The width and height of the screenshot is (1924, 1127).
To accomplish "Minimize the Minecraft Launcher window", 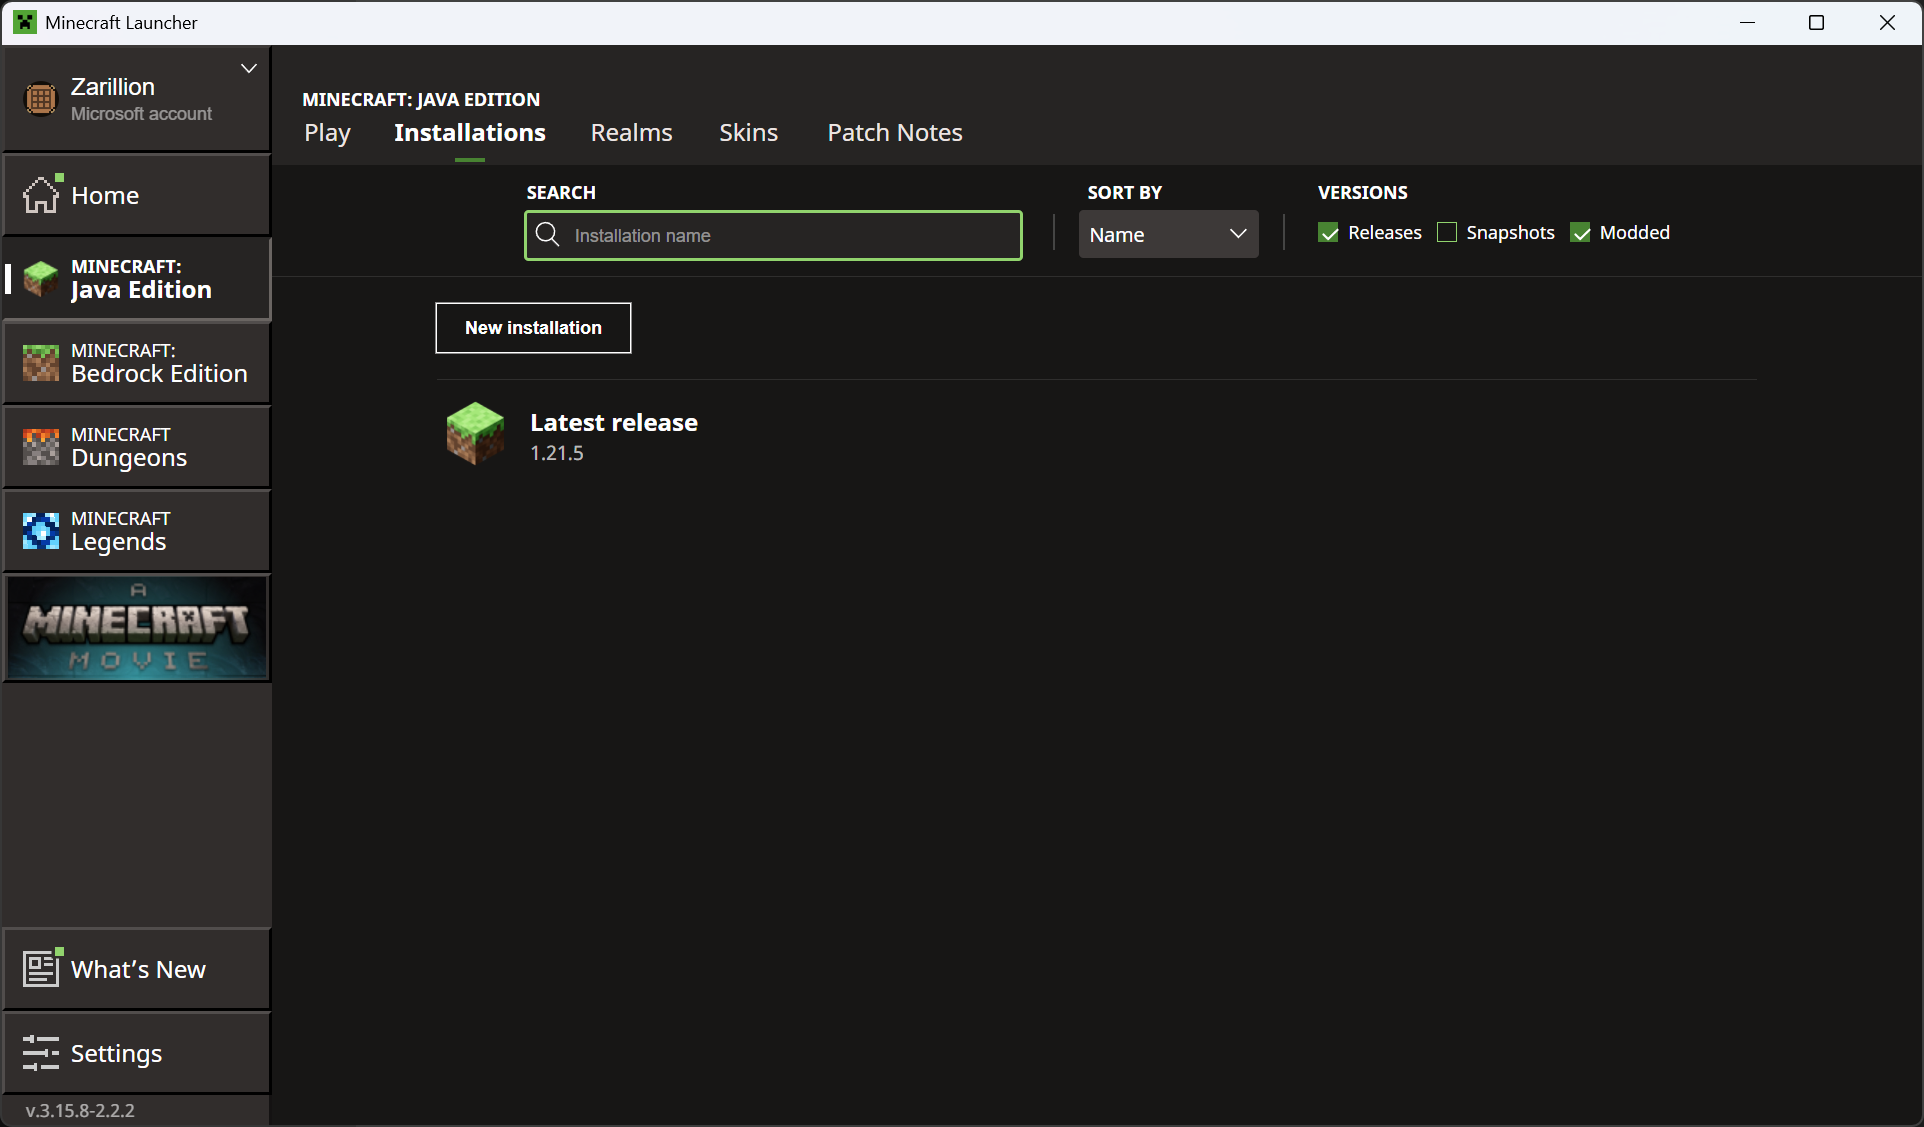I will pyautogui.click(x=1748, y=22).
